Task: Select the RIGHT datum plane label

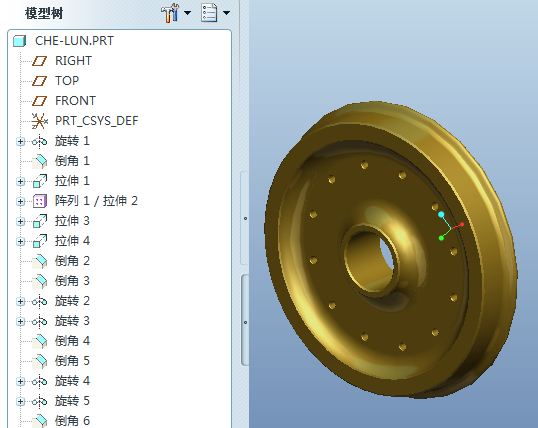Action: click(73, 61)
